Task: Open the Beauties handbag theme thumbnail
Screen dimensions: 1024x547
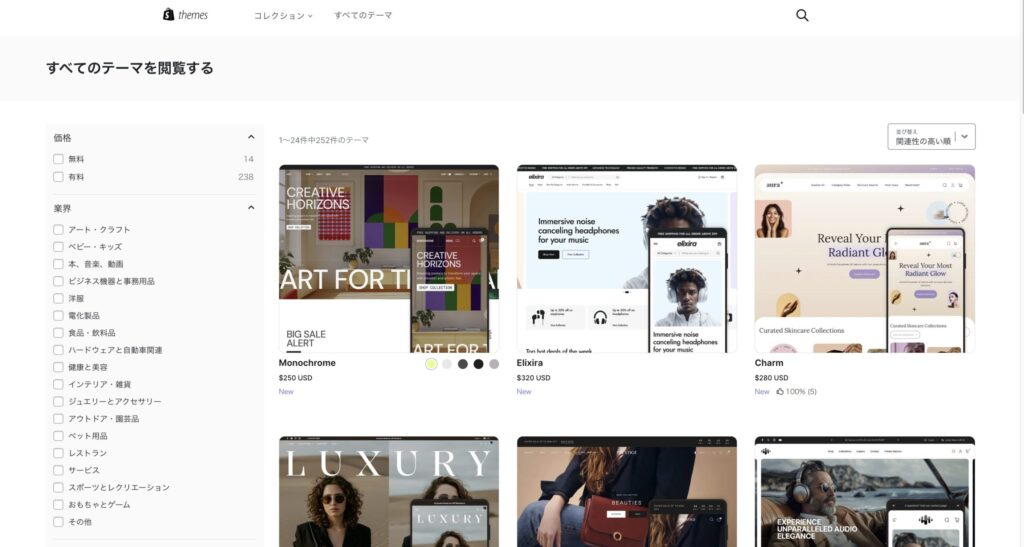Action: [x=626, y=492]
